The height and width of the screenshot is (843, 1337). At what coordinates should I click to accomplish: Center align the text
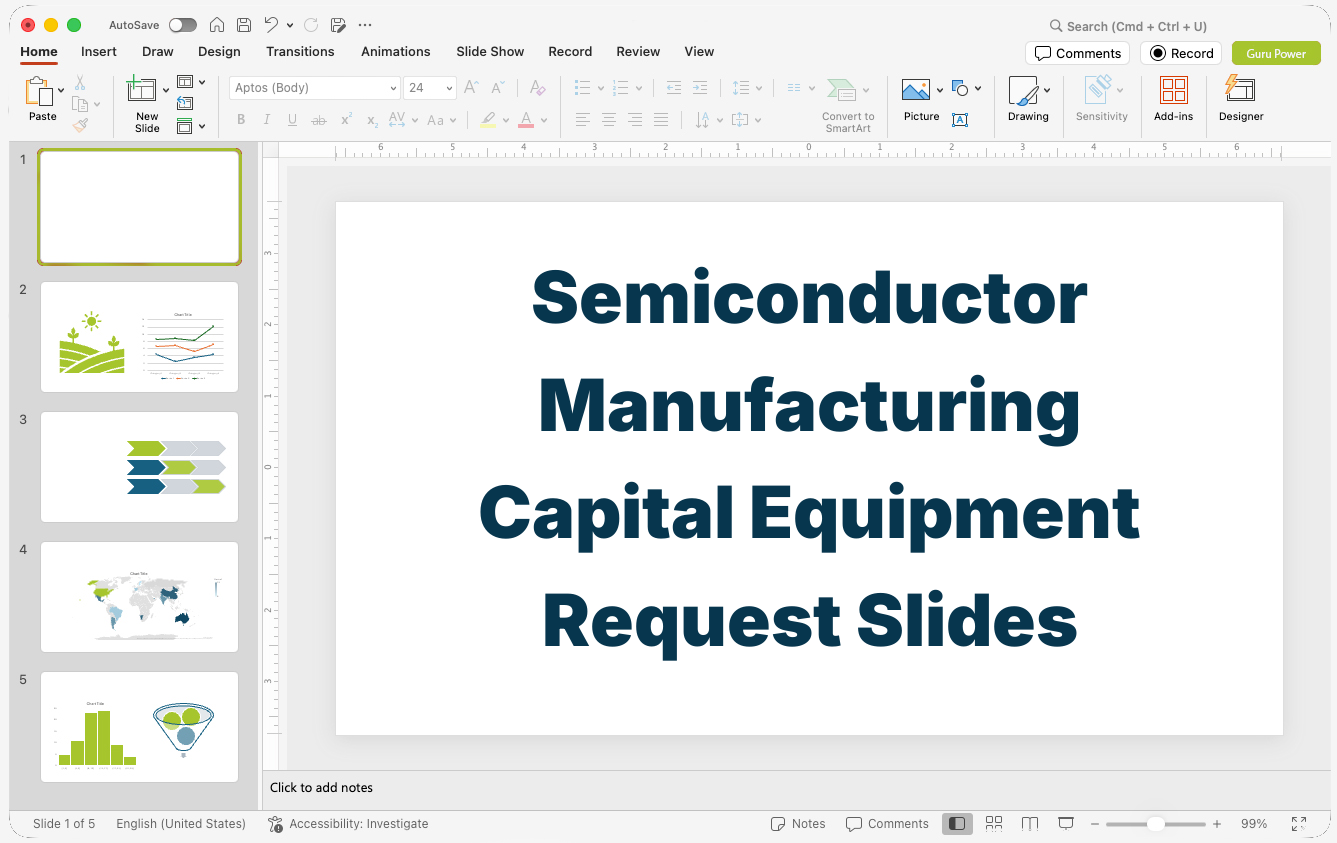[609, 120]
